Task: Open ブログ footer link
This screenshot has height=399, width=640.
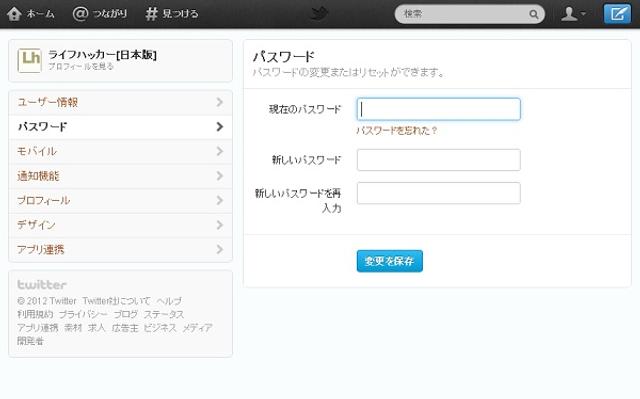Action: (x=126, y=315)
